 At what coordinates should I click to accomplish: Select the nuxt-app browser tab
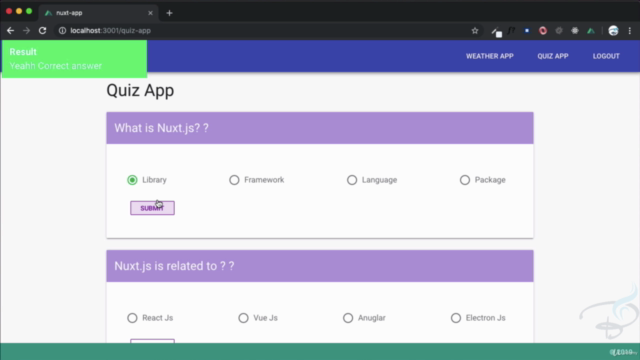pyautogui.click(x=98, y=13)
